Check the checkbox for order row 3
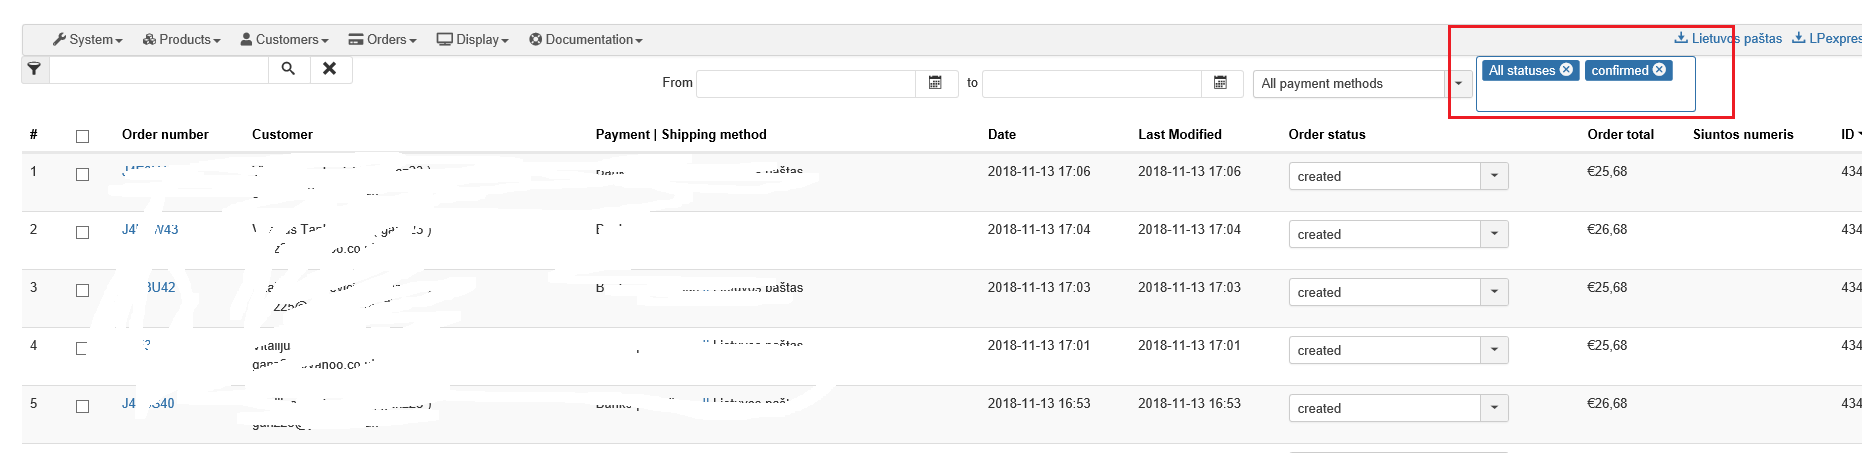Screen dimensions: 1862x453 (82, 290)
